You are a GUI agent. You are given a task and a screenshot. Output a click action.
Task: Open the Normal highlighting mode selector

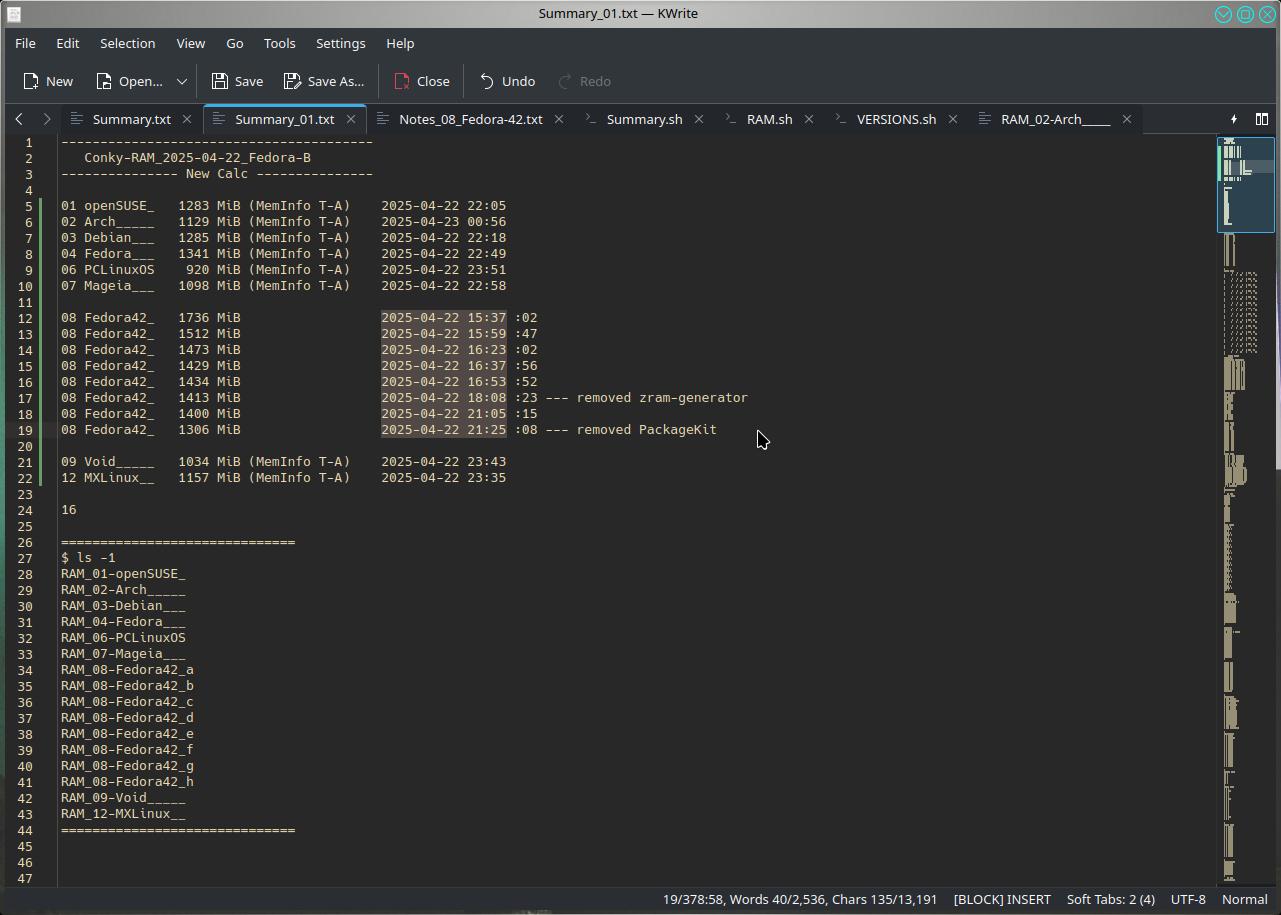tap(1244, 899)
